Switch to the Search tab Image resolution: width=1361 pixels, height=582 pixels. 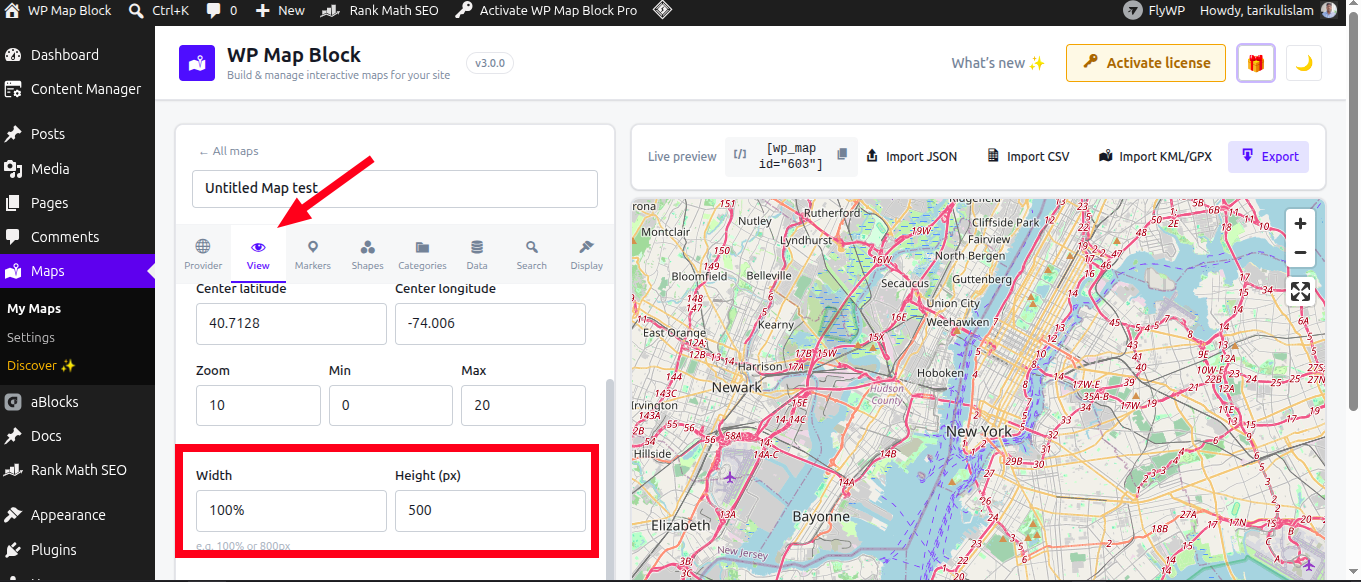(x=532, y=255)
